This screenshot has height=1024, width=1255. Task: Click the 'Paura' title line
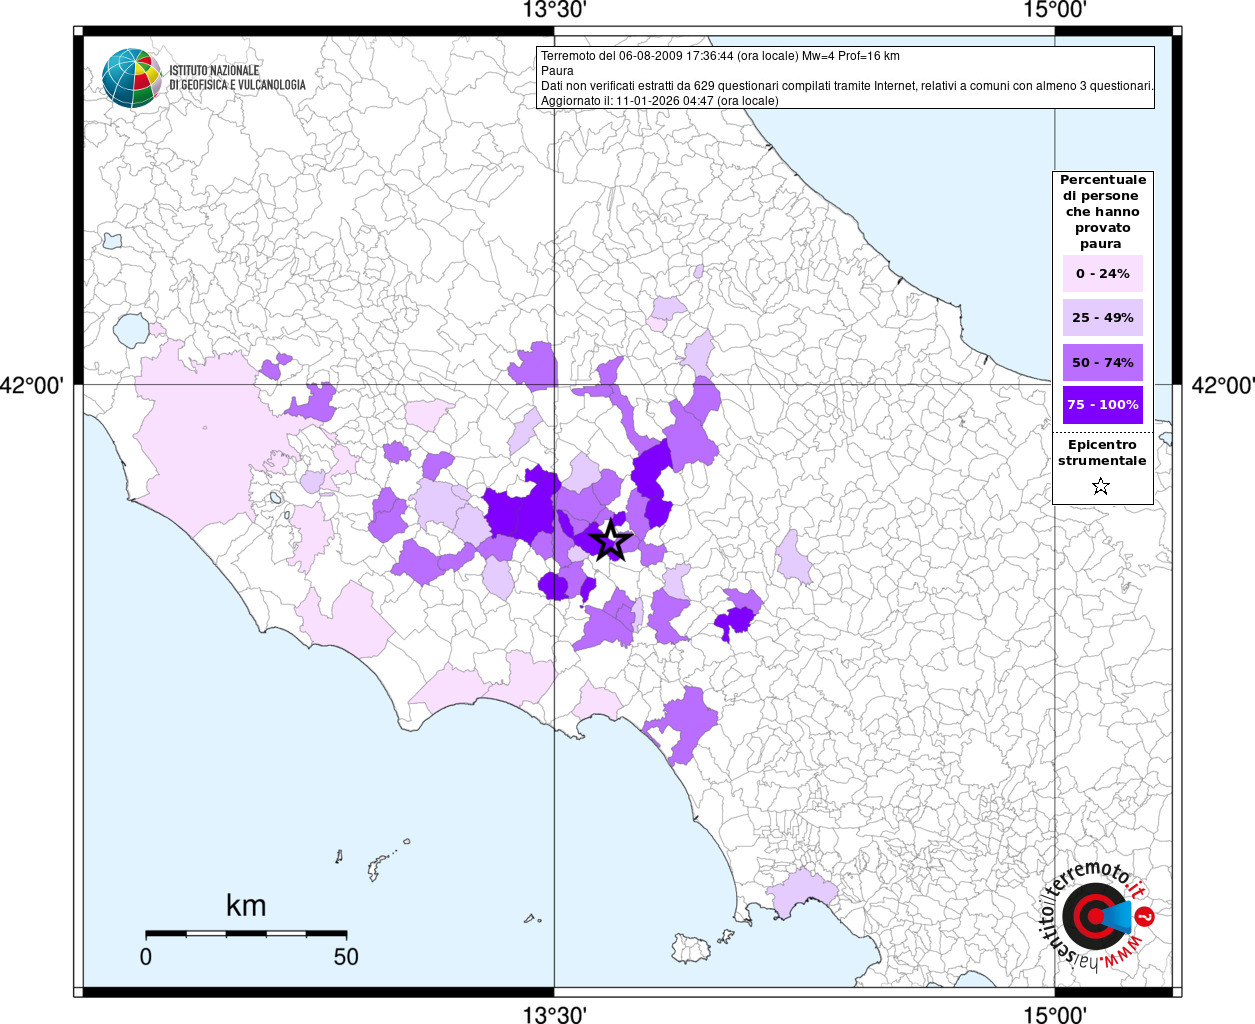pos(557,71)
